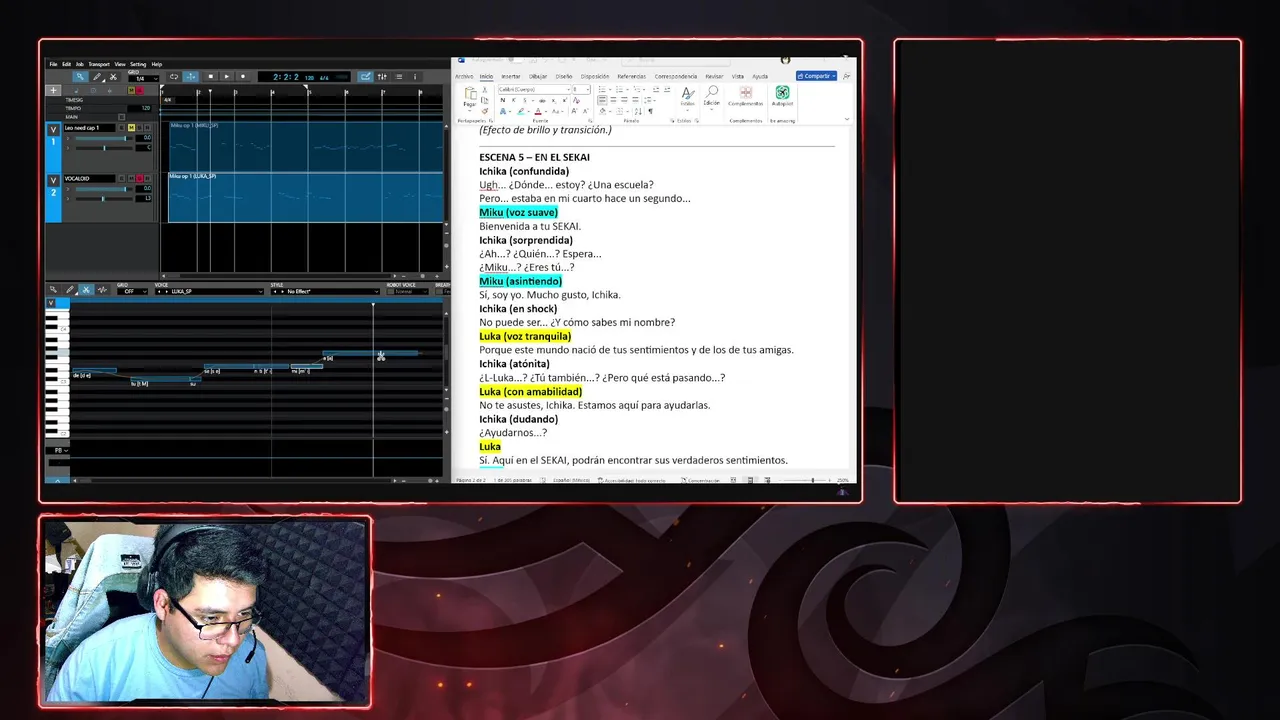
Task: Align text left in Word paragraph group
Action: click(x=602, y=100)
